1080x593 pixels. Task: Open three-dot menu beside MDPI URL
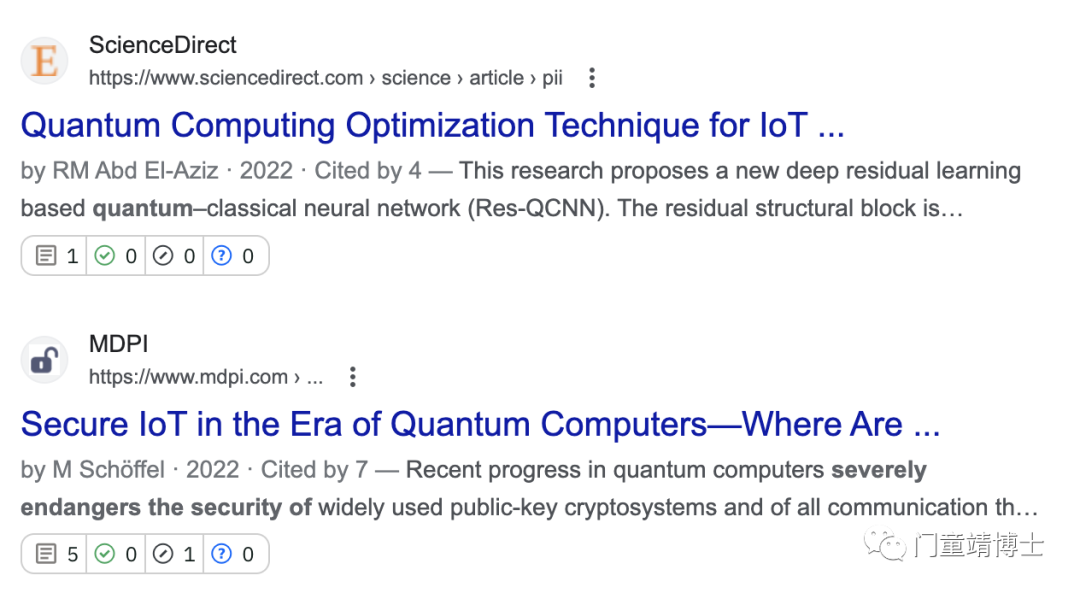[353, 377]
